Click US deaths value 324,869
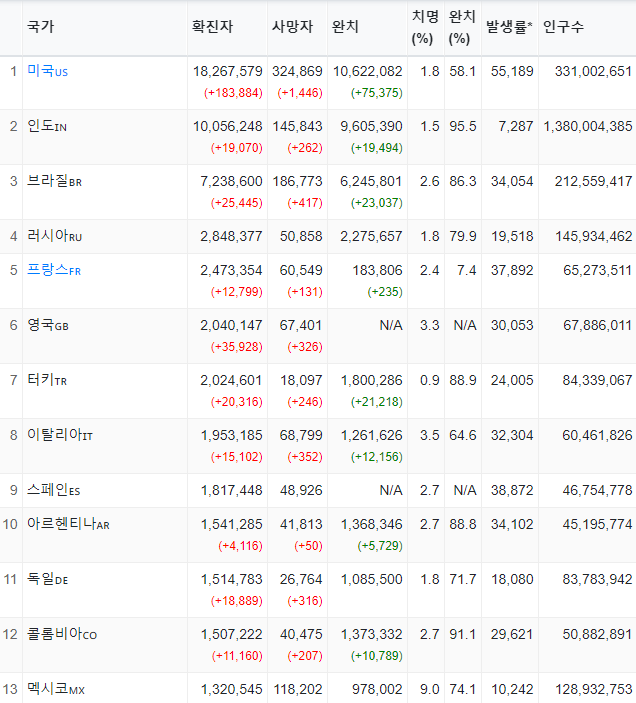The height and width of the screenshot is (703, 636). click(297, 71)
